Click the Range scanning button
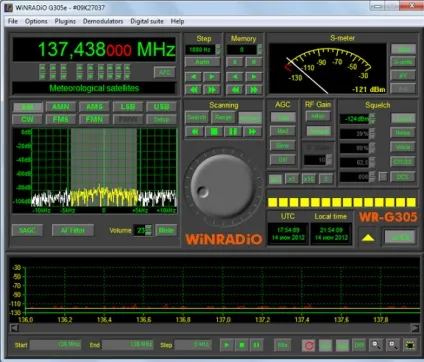This screenshot has width=424, height=362. click(x=223, y=117)
